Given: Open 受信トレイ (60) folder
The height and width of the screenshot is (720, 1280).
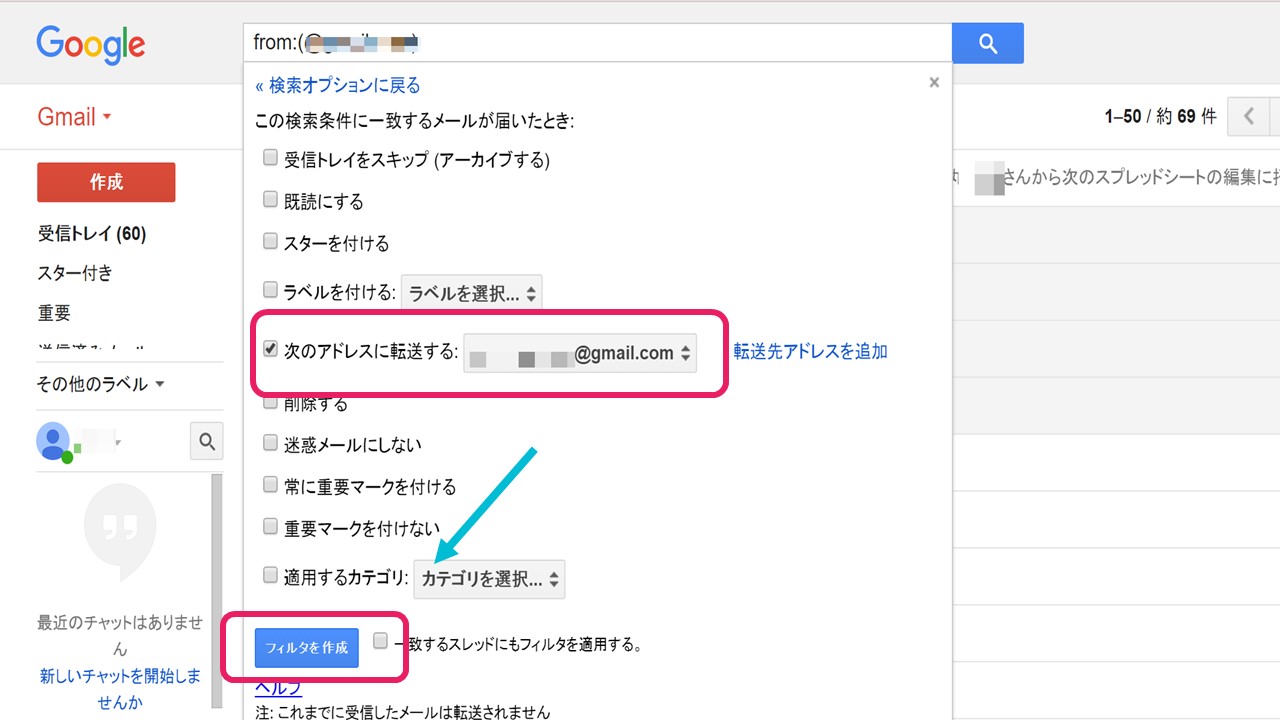Looking at the screenshot, I should (92, 234).
